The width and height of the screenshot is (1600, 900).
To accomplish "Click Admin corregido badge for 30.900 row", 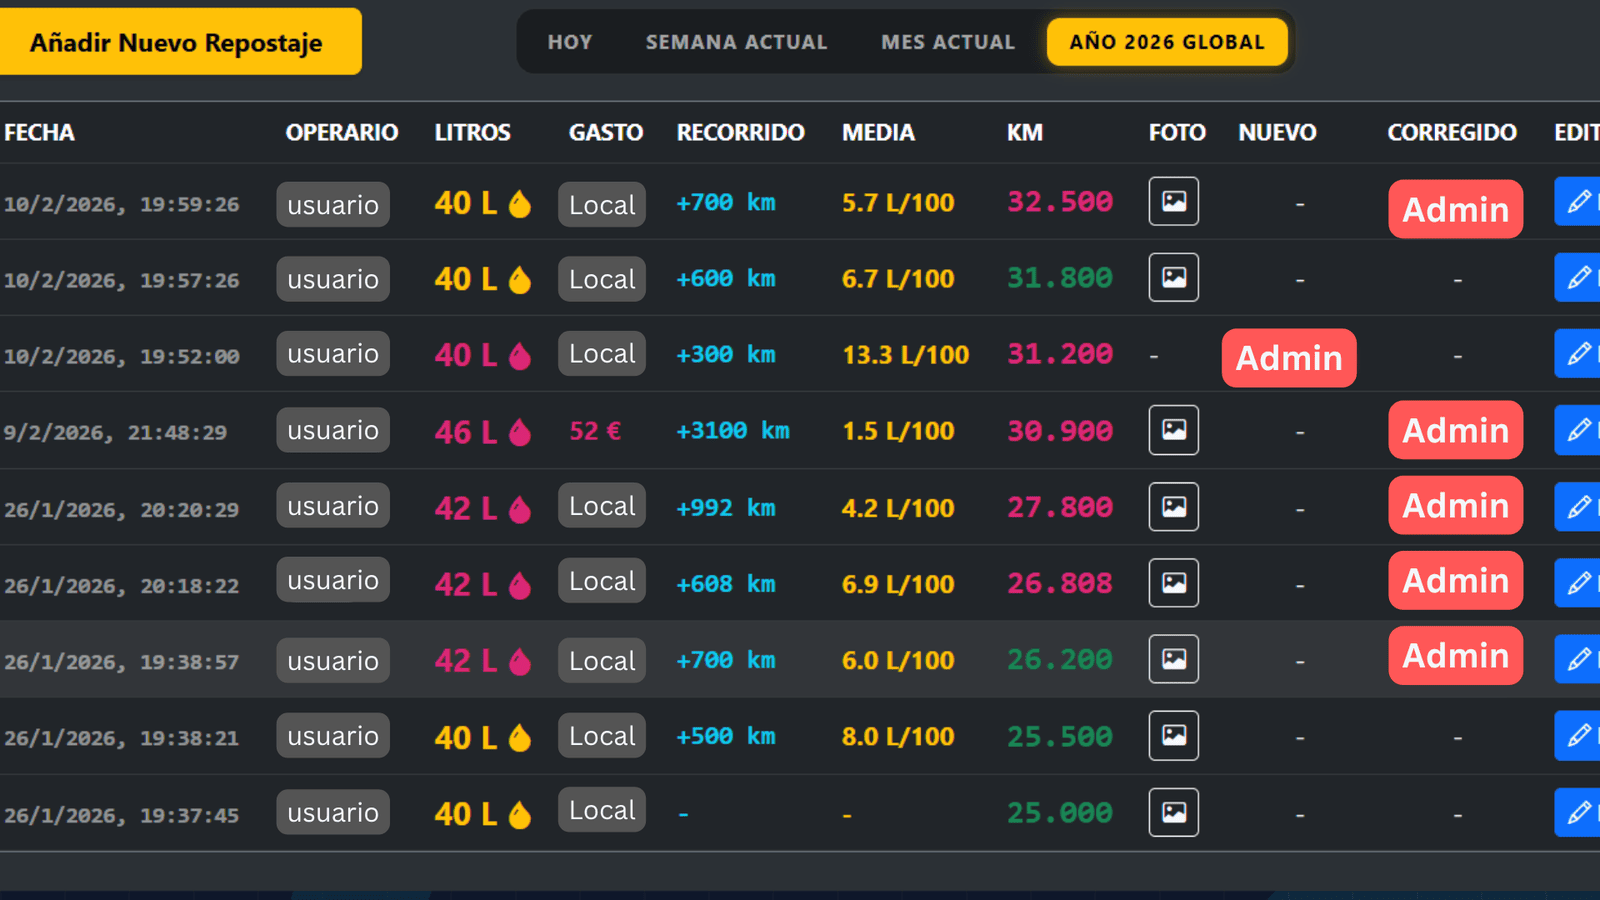I will click(1456, 430).
